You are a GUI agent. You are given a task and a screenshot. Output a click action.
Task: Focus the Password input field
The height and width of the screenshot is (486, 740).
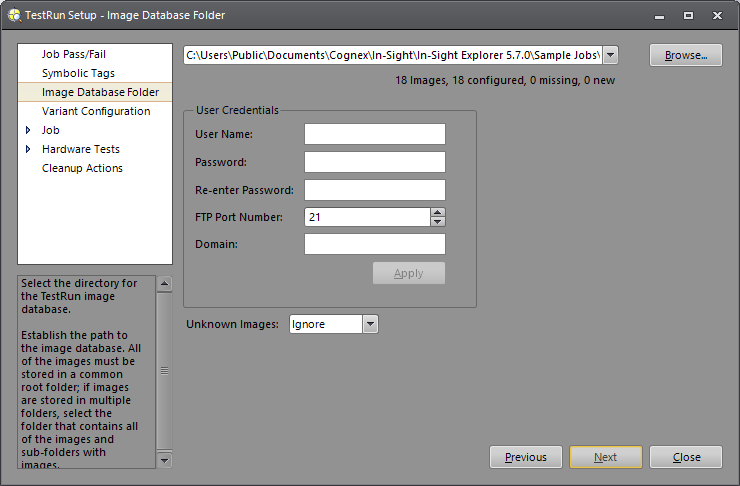(374, 162)
